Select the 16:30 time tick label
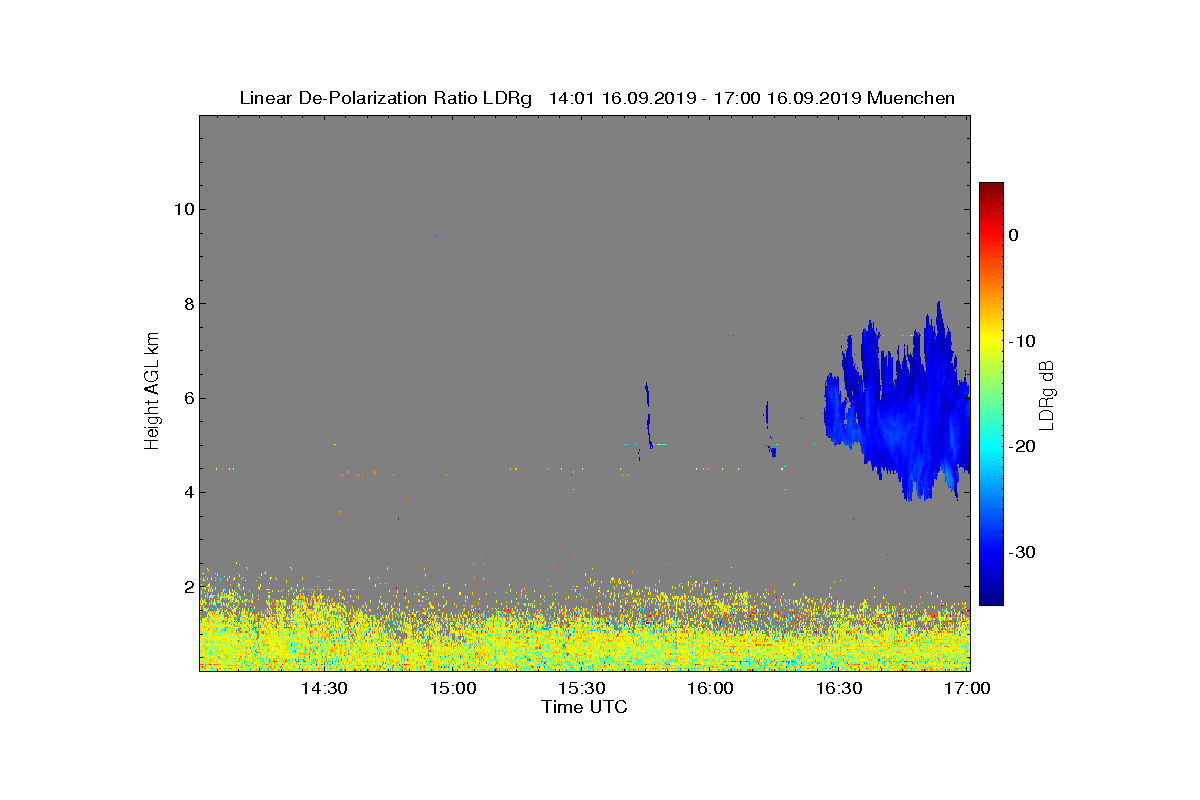Image resolution: width=1200 pixels, height=800 pixels. [x=840, y=689]
